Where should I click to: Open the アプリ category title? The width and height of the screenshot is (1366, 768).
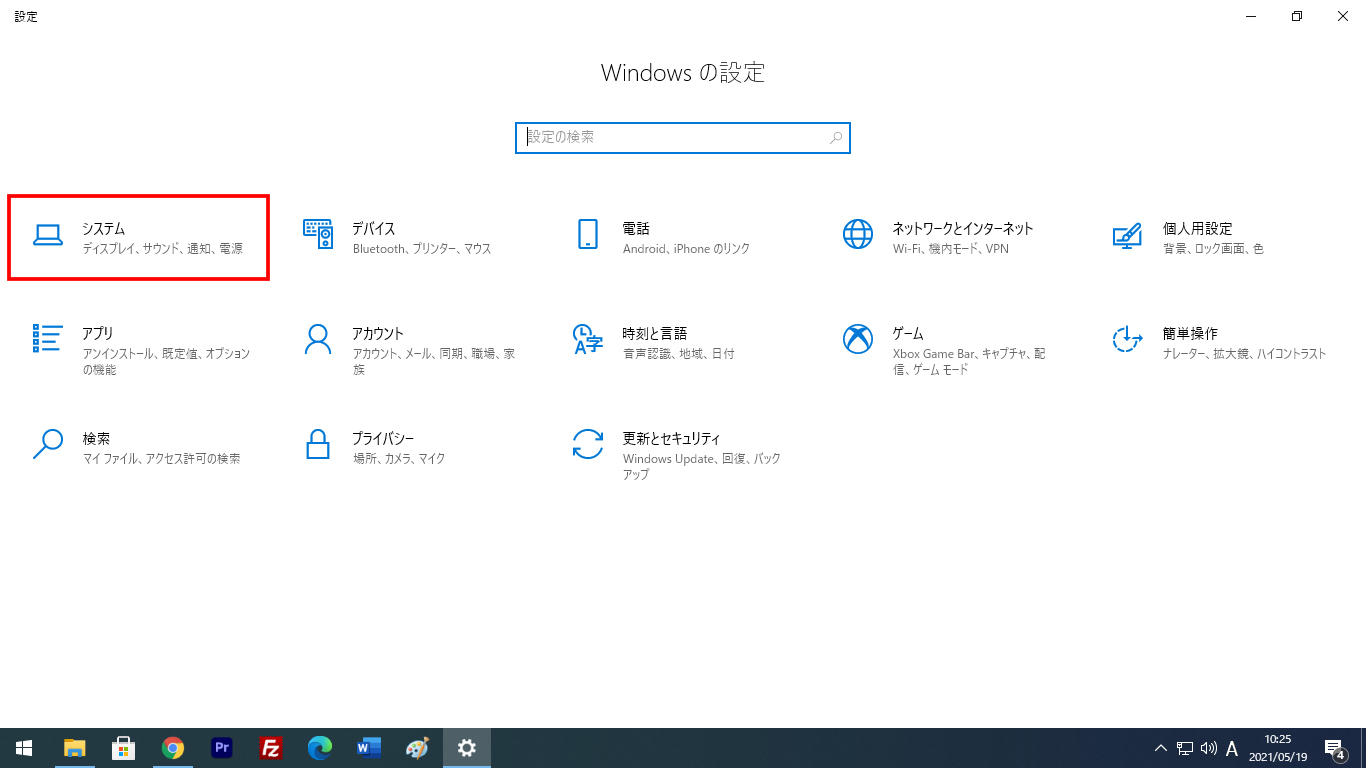(x=98, y=334)
